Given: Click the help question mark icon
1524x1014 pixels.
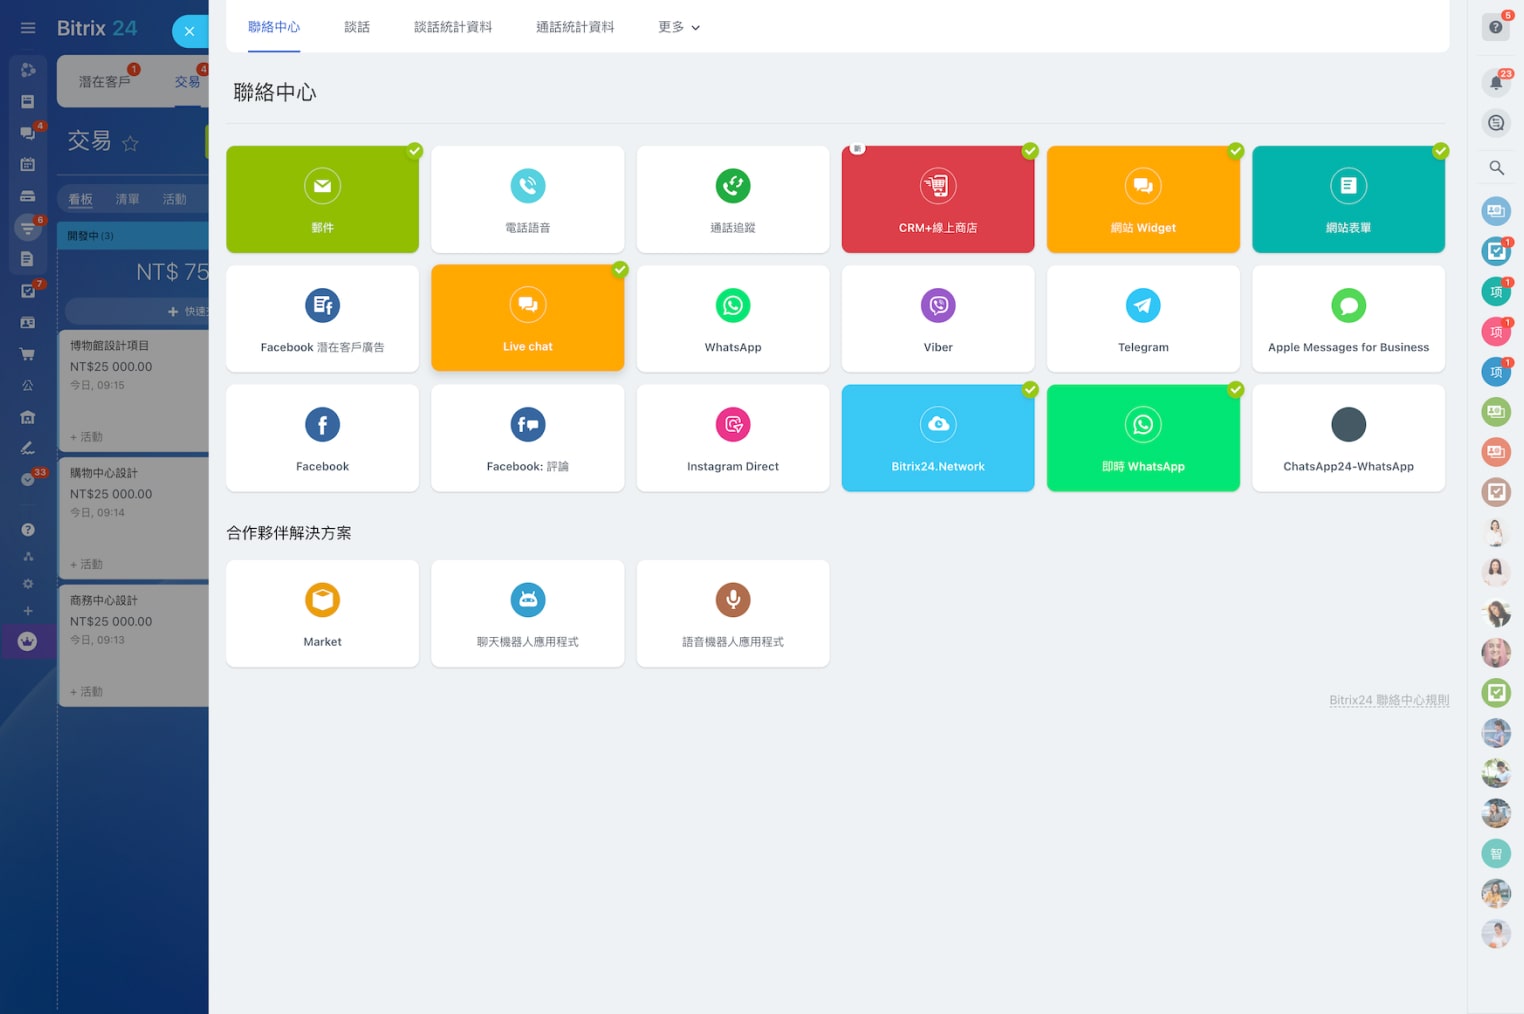Looking at the screenshot, I should [1496, 27].
